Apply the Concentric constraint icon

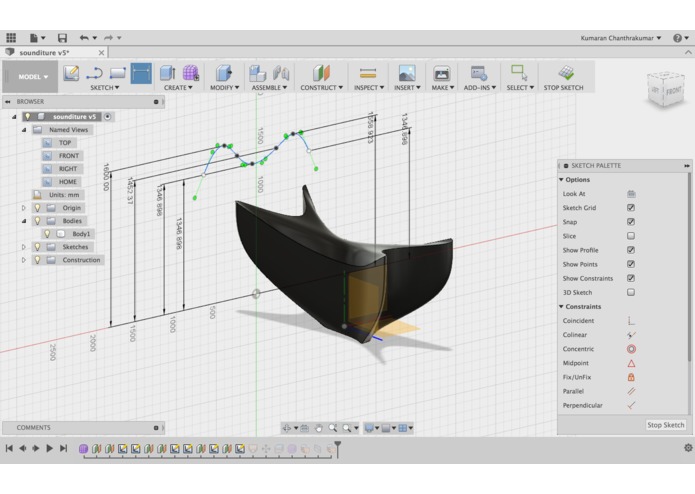coord(631,349)
